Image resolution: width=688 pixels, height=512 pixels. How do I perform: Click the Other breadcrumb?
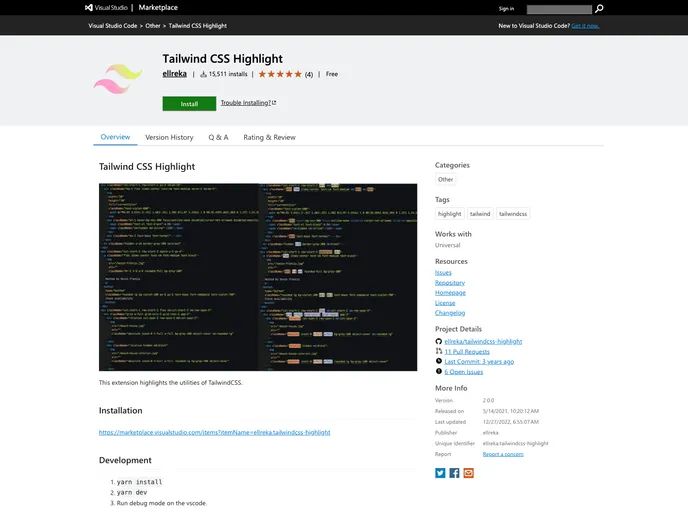pyautogui.click(x=153, y=26)
